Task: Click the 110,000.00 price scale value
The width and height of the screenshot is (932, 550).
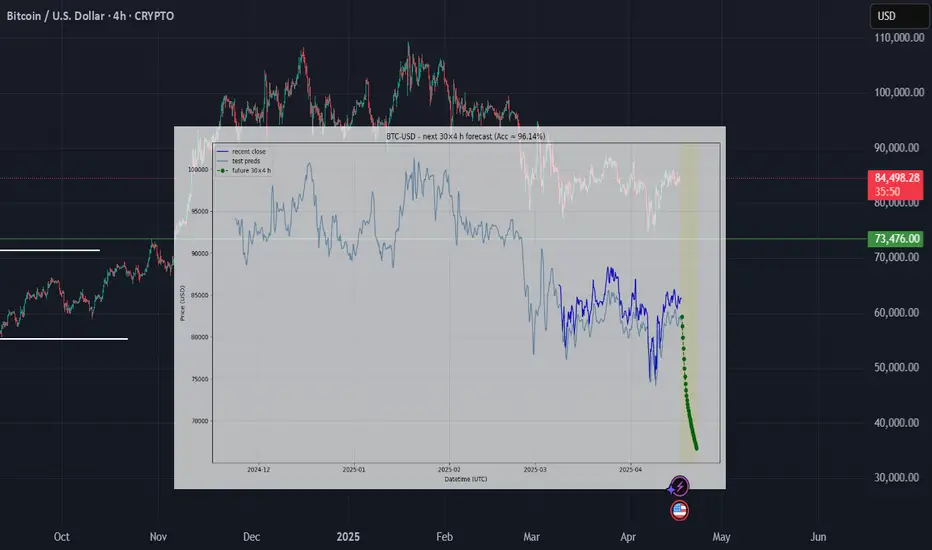Action: (899, 37)
